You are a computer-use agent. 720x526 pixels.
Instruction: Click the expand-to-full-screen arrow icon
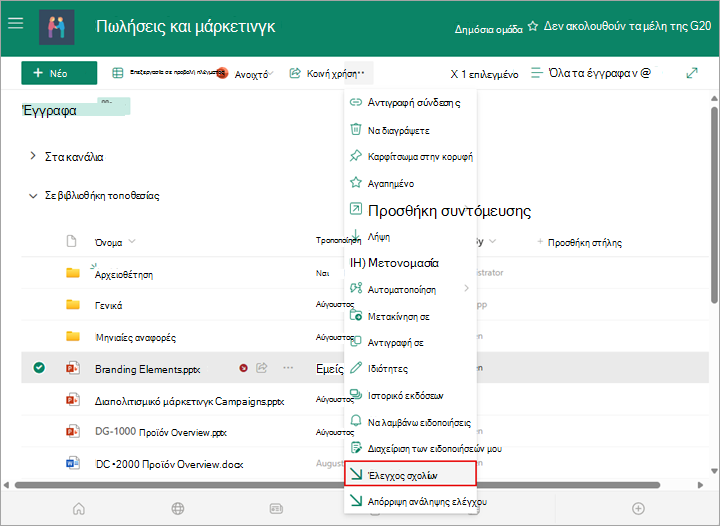pyautogui.click(x=692, y=73)
